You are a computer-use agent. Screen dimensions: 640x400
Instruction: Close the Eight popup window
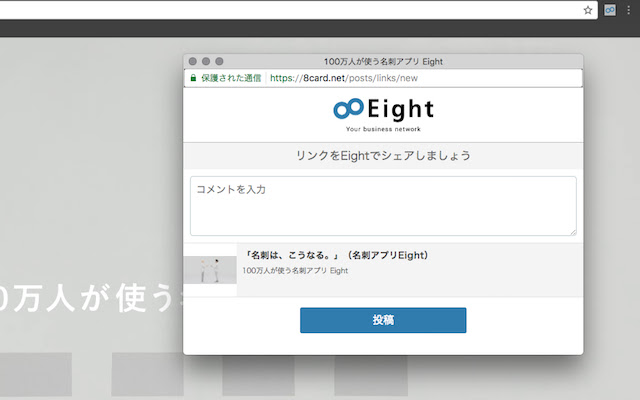pyautogui.click(x=193, y=61)
